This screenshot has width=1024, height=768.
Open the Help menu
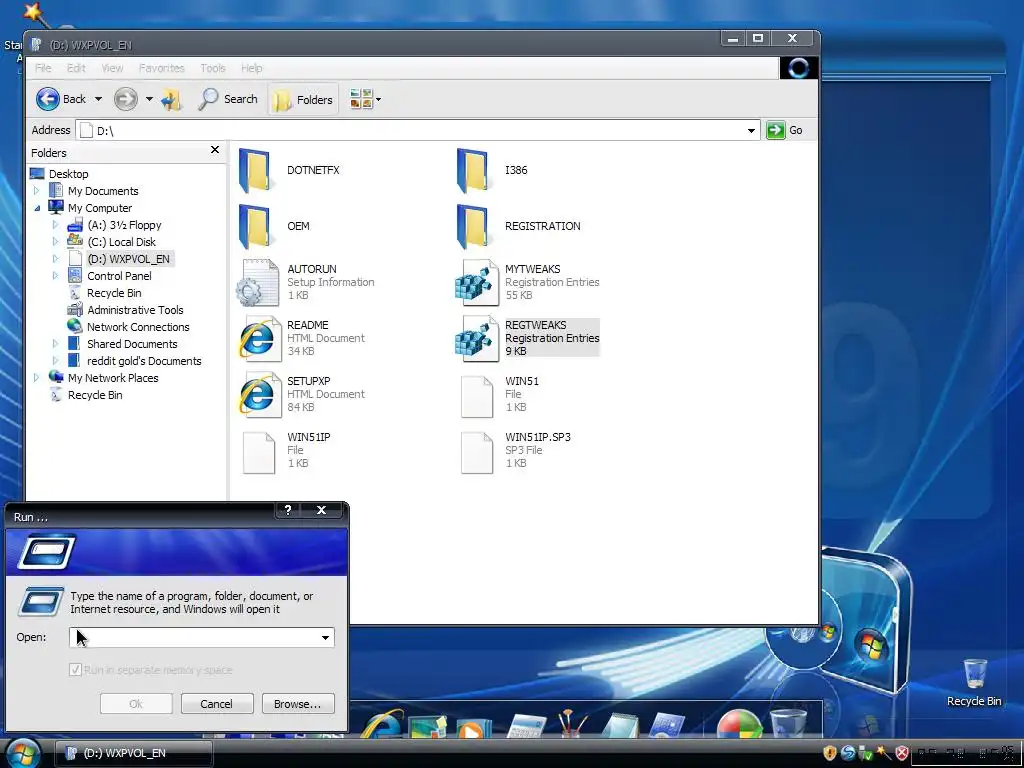pyautogui.click(x=251, y=68)
